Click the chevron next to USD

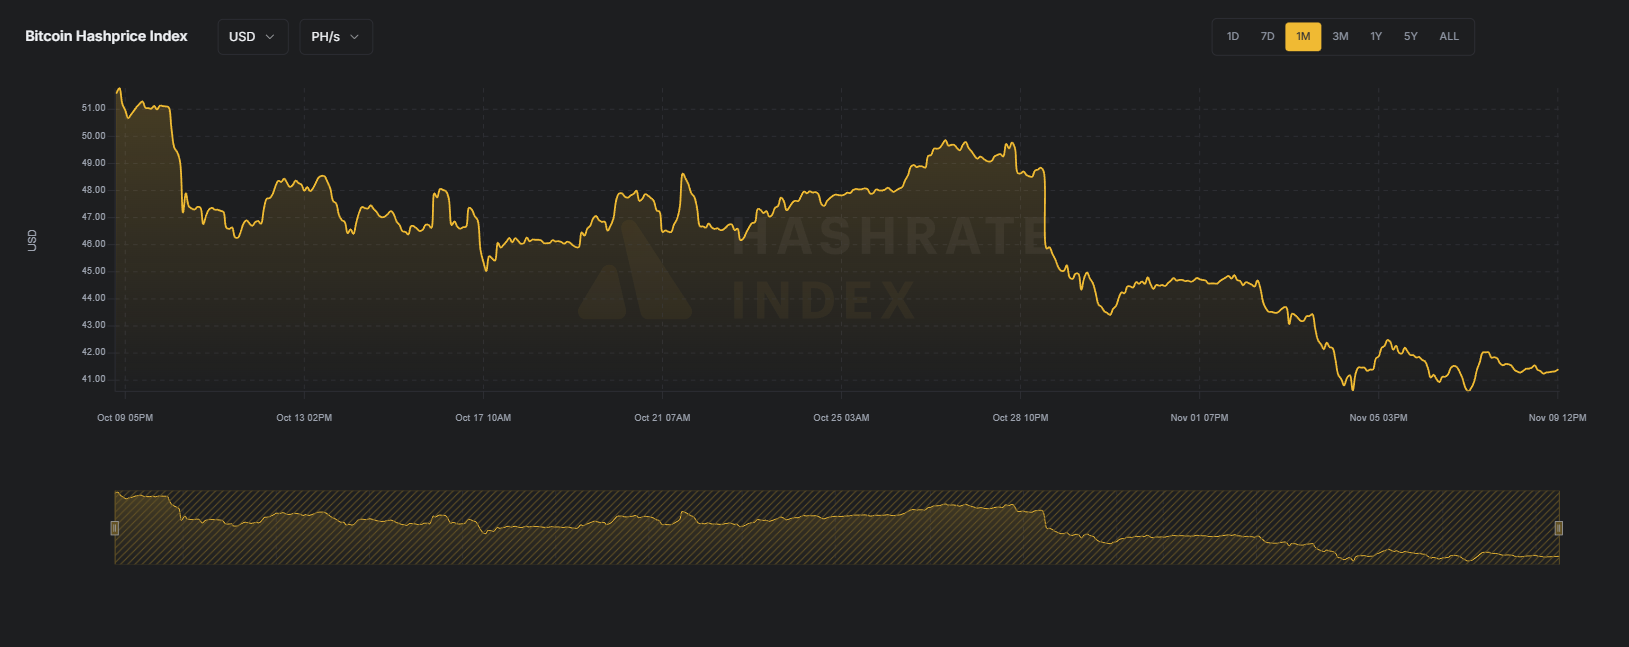click(x=270, y=37)
